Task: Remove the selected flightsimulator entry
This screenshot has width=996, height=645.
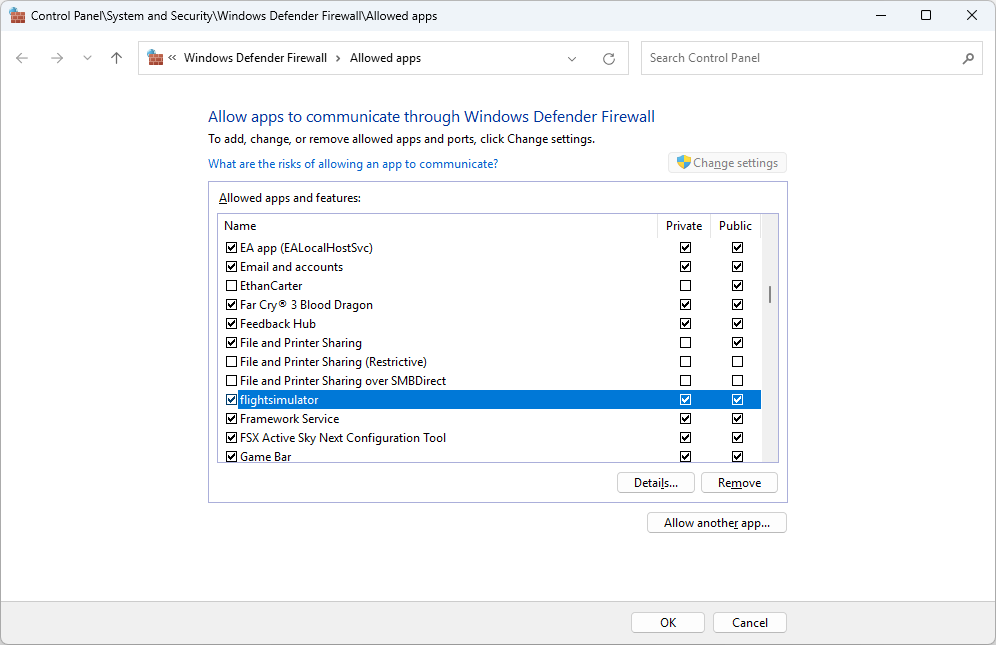Action: (739, 483)
